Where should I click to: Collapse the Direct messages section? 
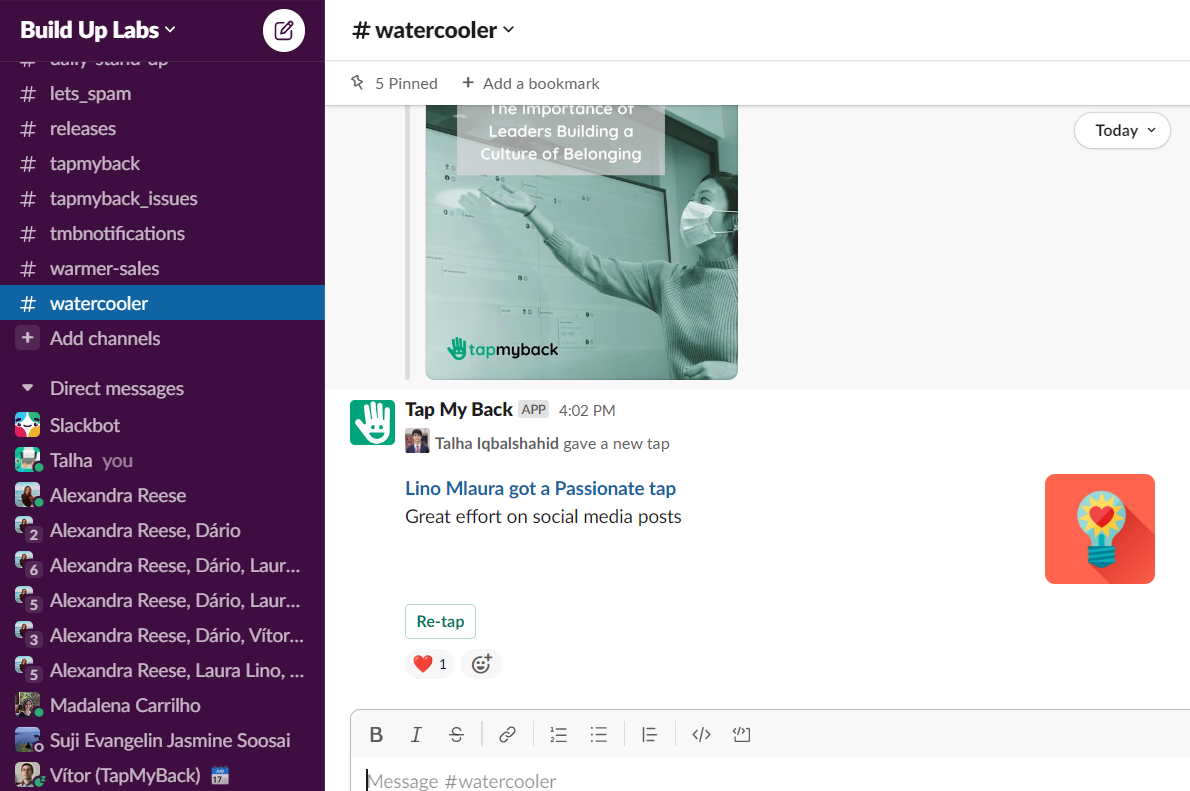click(x=28, y=388)
